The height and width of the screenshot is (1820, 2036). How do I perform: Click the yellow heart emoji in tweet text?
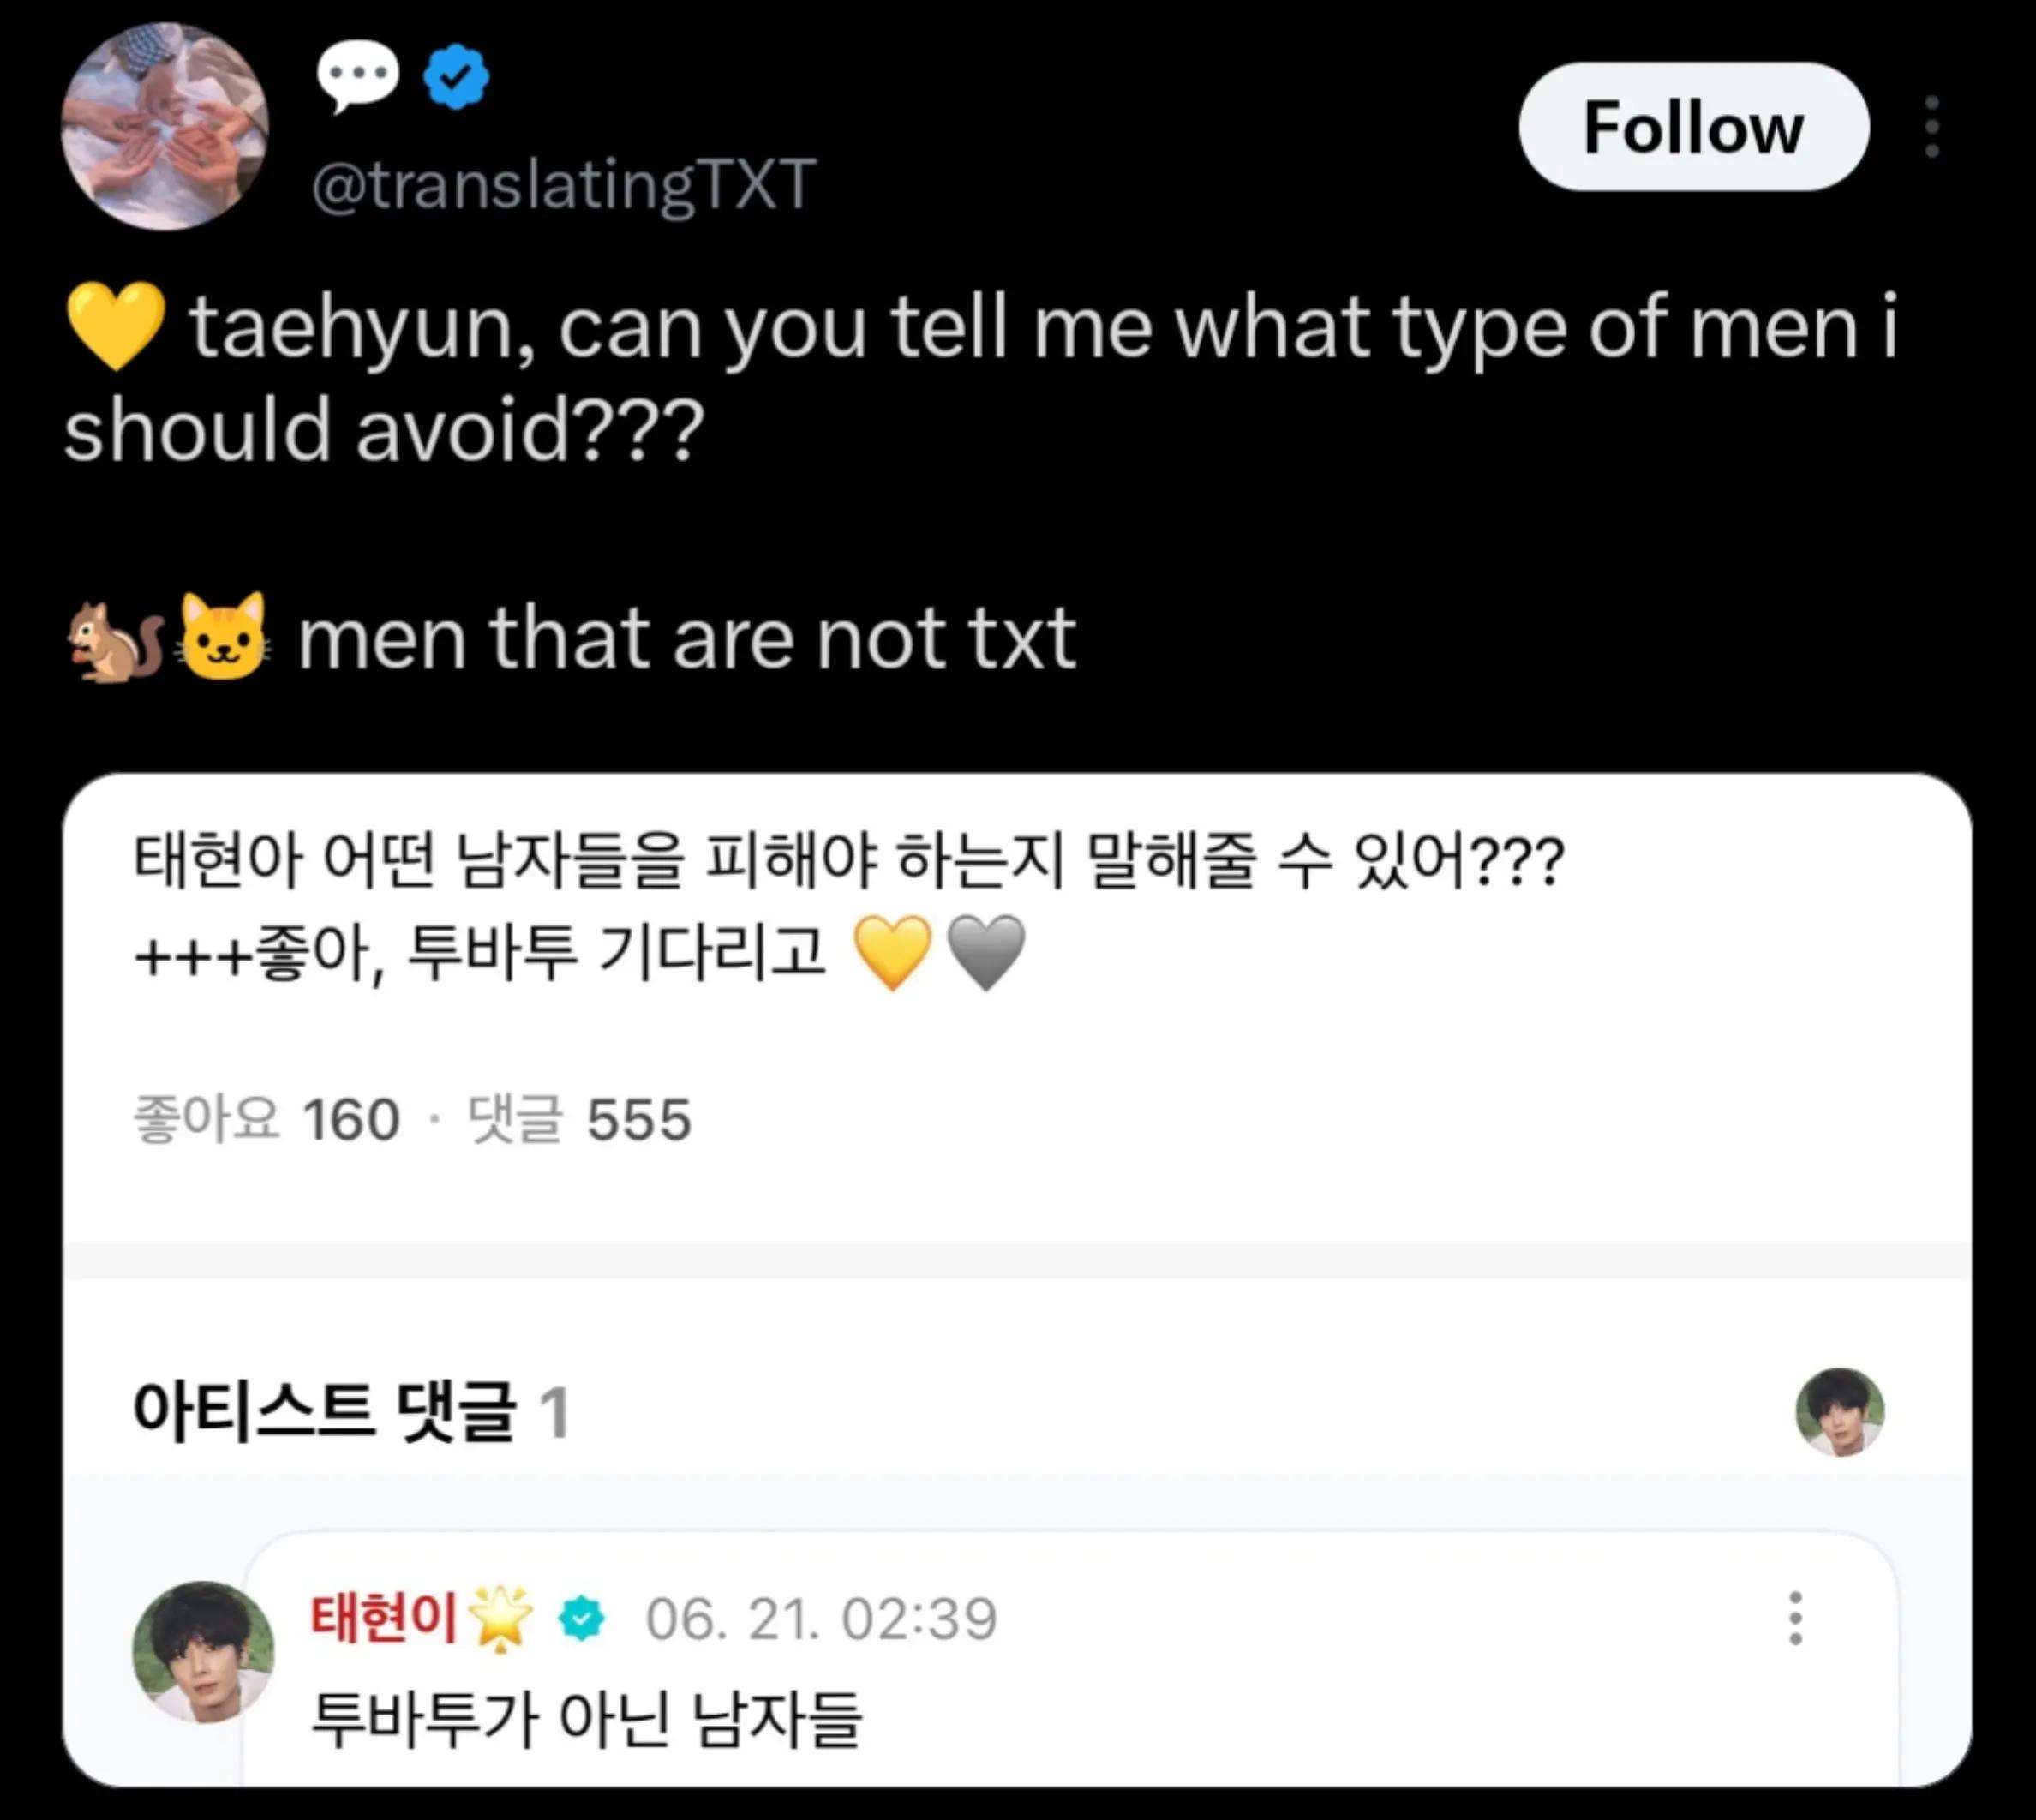(116, 326)
